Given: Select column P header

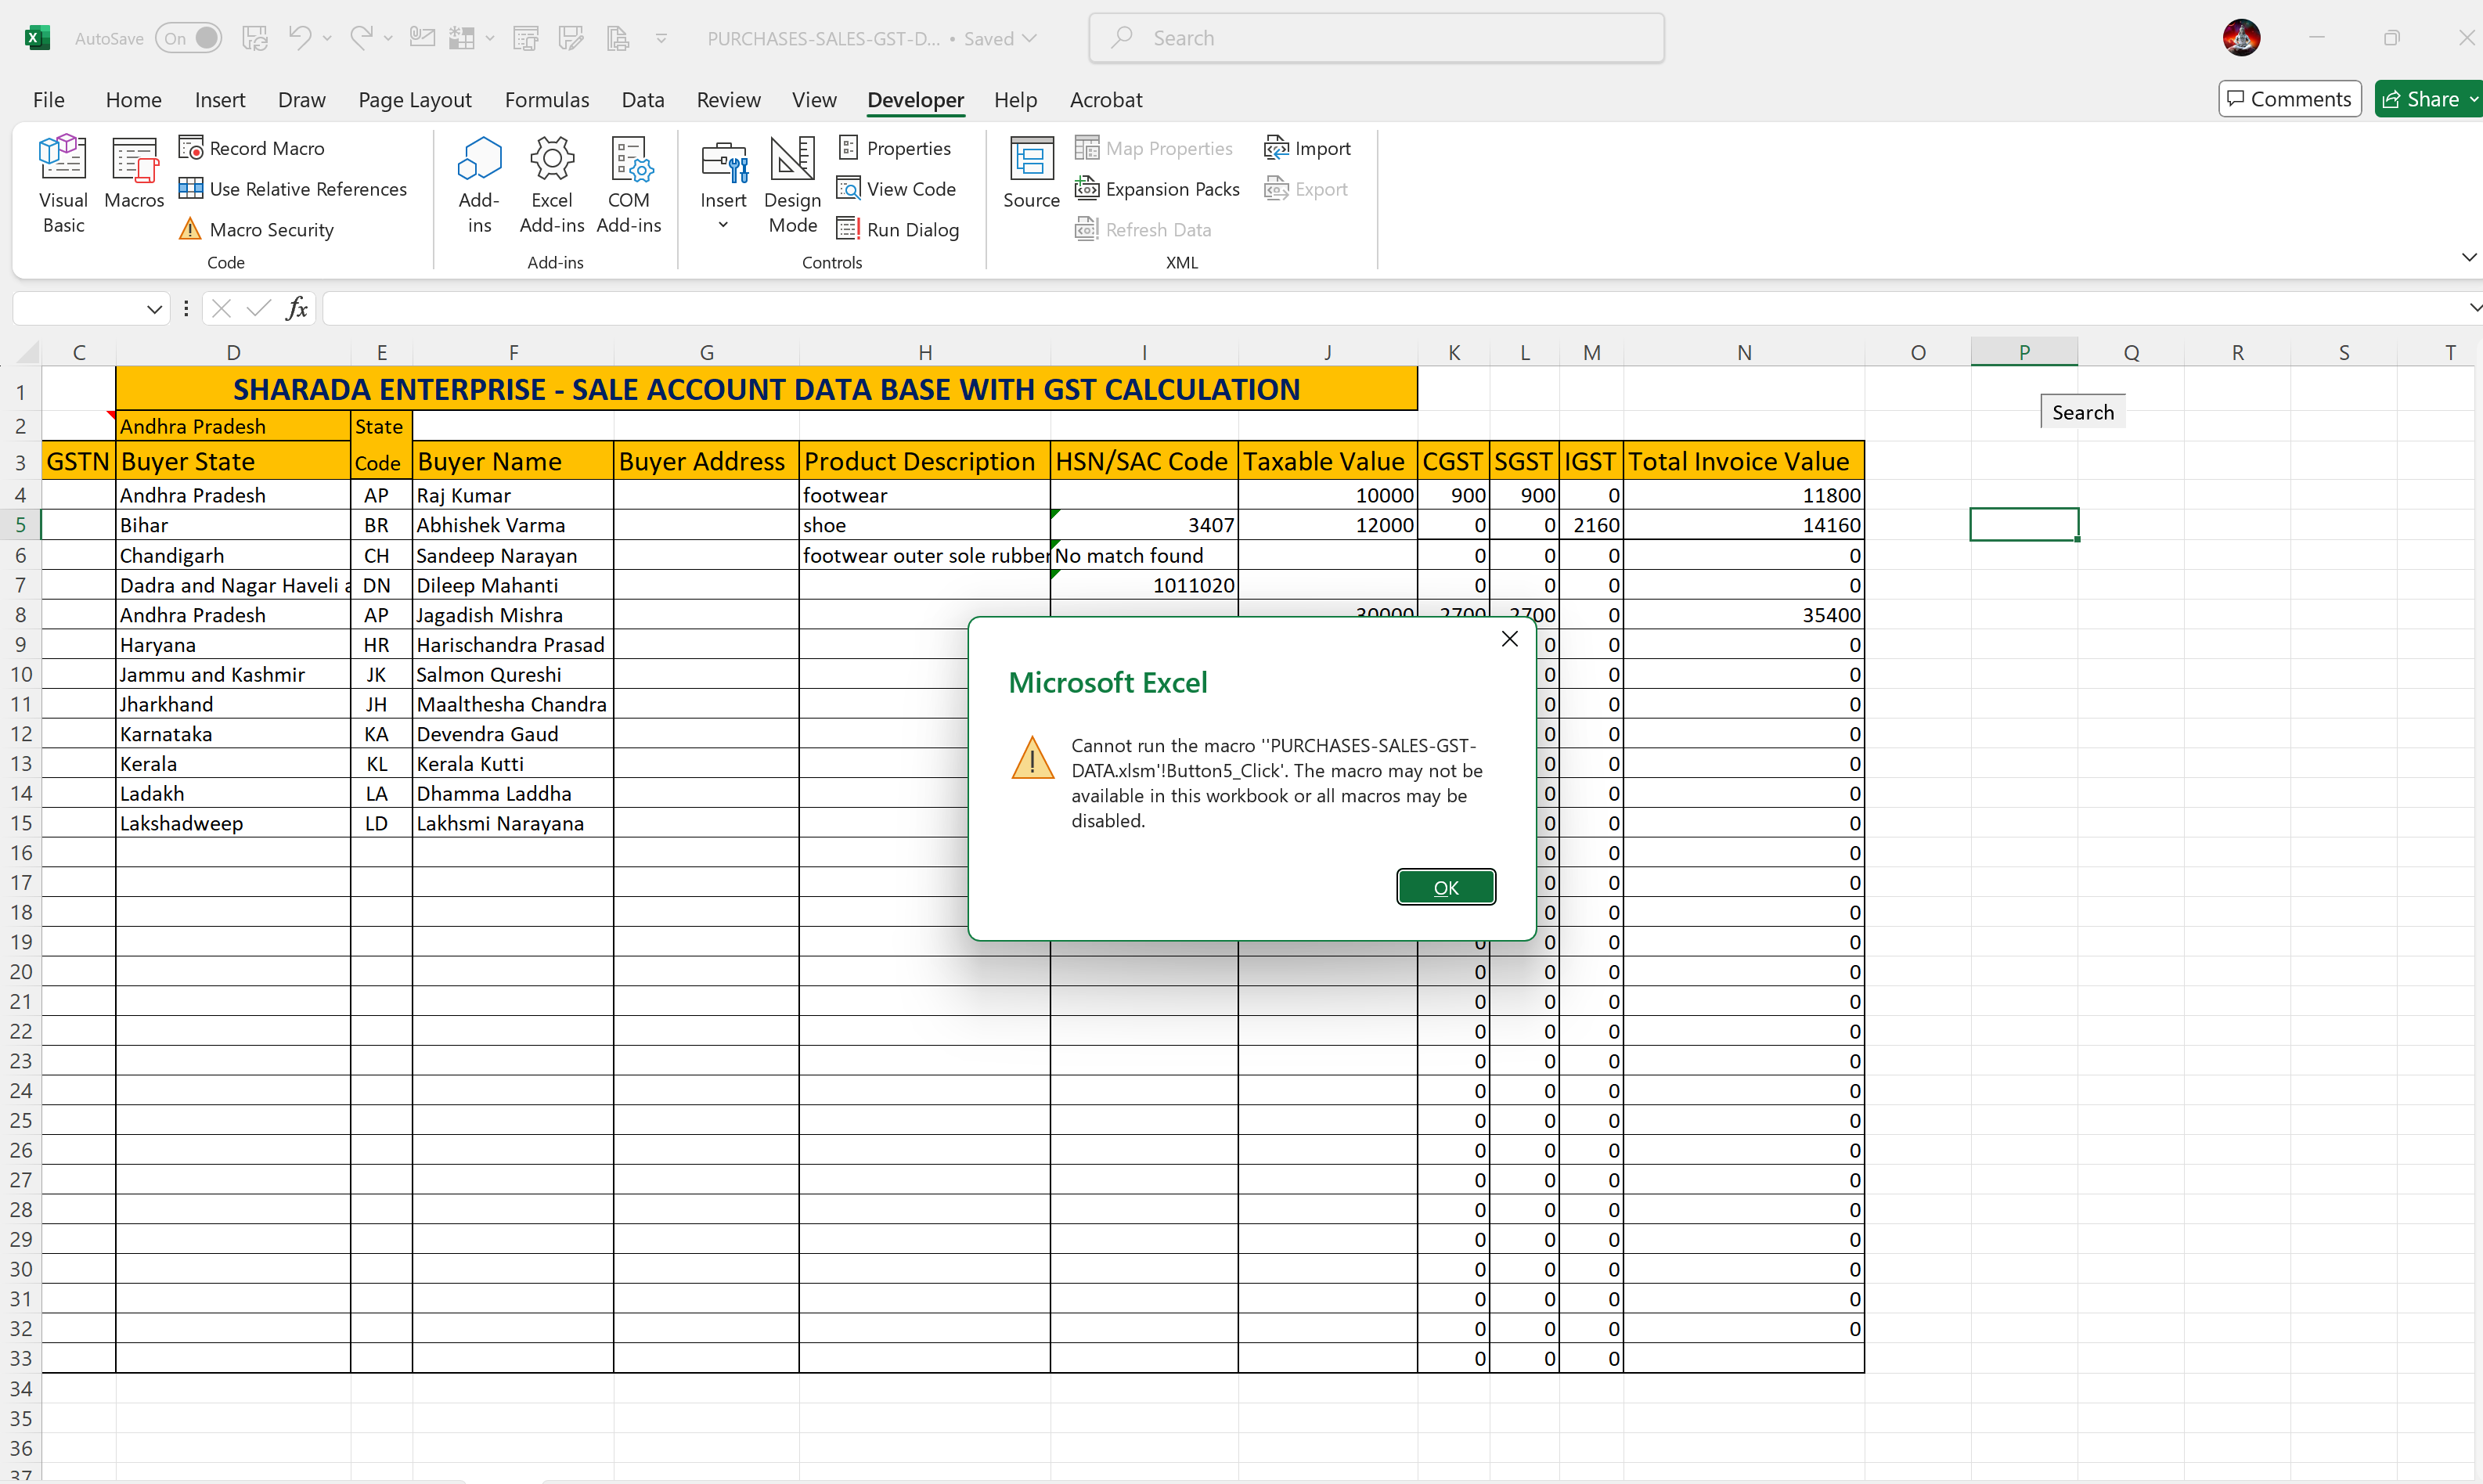Looking at the screenshot, I should pyautogui.click(x=2024, y=352).
